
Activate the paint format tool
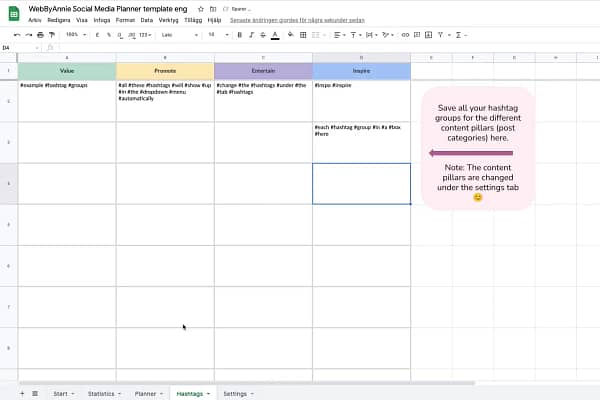pos(52,35)
